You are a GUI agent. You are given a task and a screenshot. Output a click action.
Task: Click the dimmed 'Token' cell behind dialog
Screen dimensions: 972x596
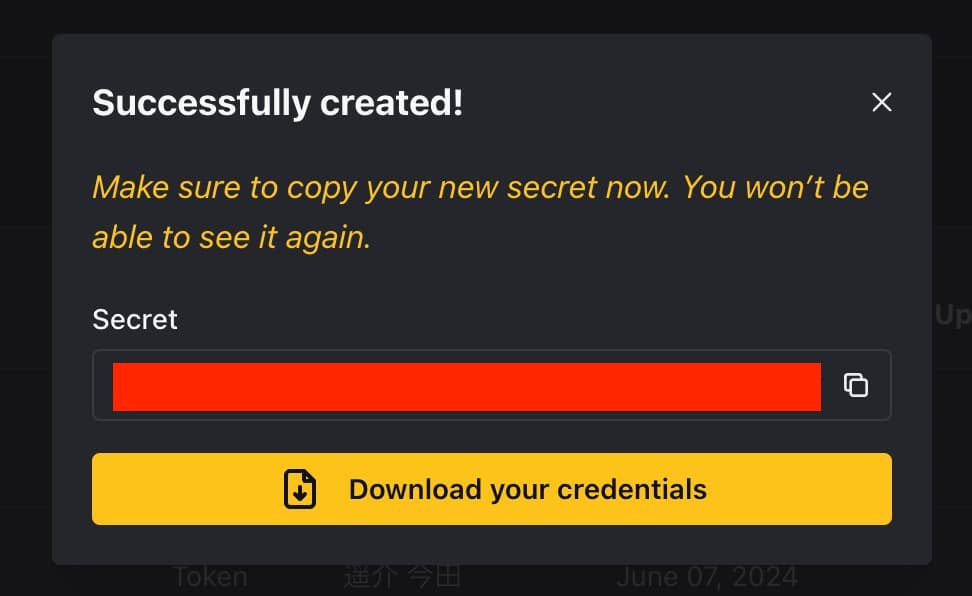(210, 577)
